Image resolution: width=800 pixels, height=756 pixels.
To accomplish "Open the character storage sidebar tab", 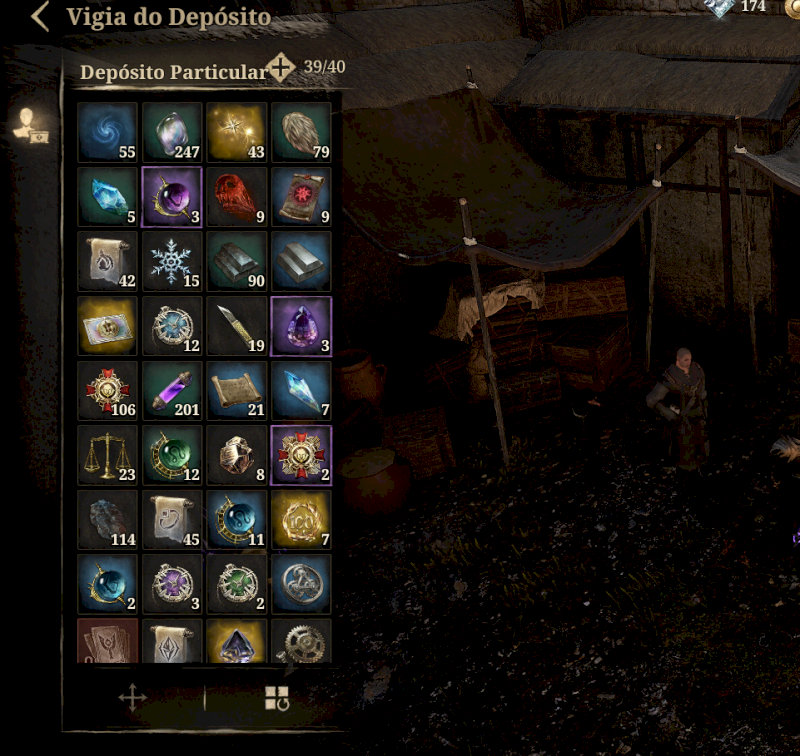I will tap(31, 125).
